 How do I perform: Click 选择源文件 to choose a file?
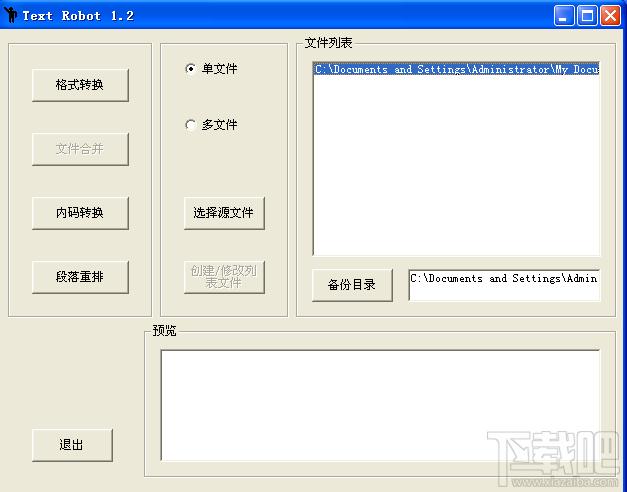pos(223,212)
